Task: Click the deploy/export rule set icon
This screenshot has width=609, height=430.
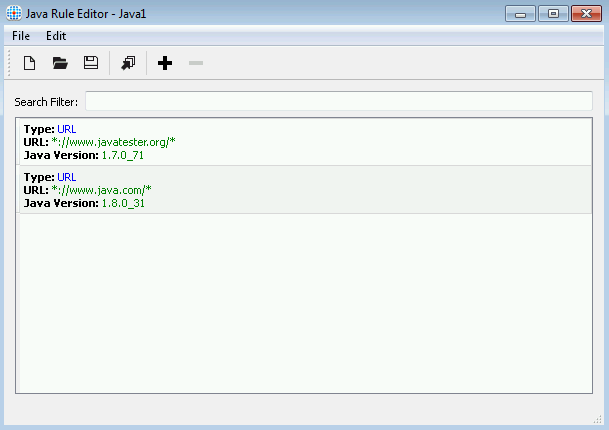Action: [x=128, y=63]
